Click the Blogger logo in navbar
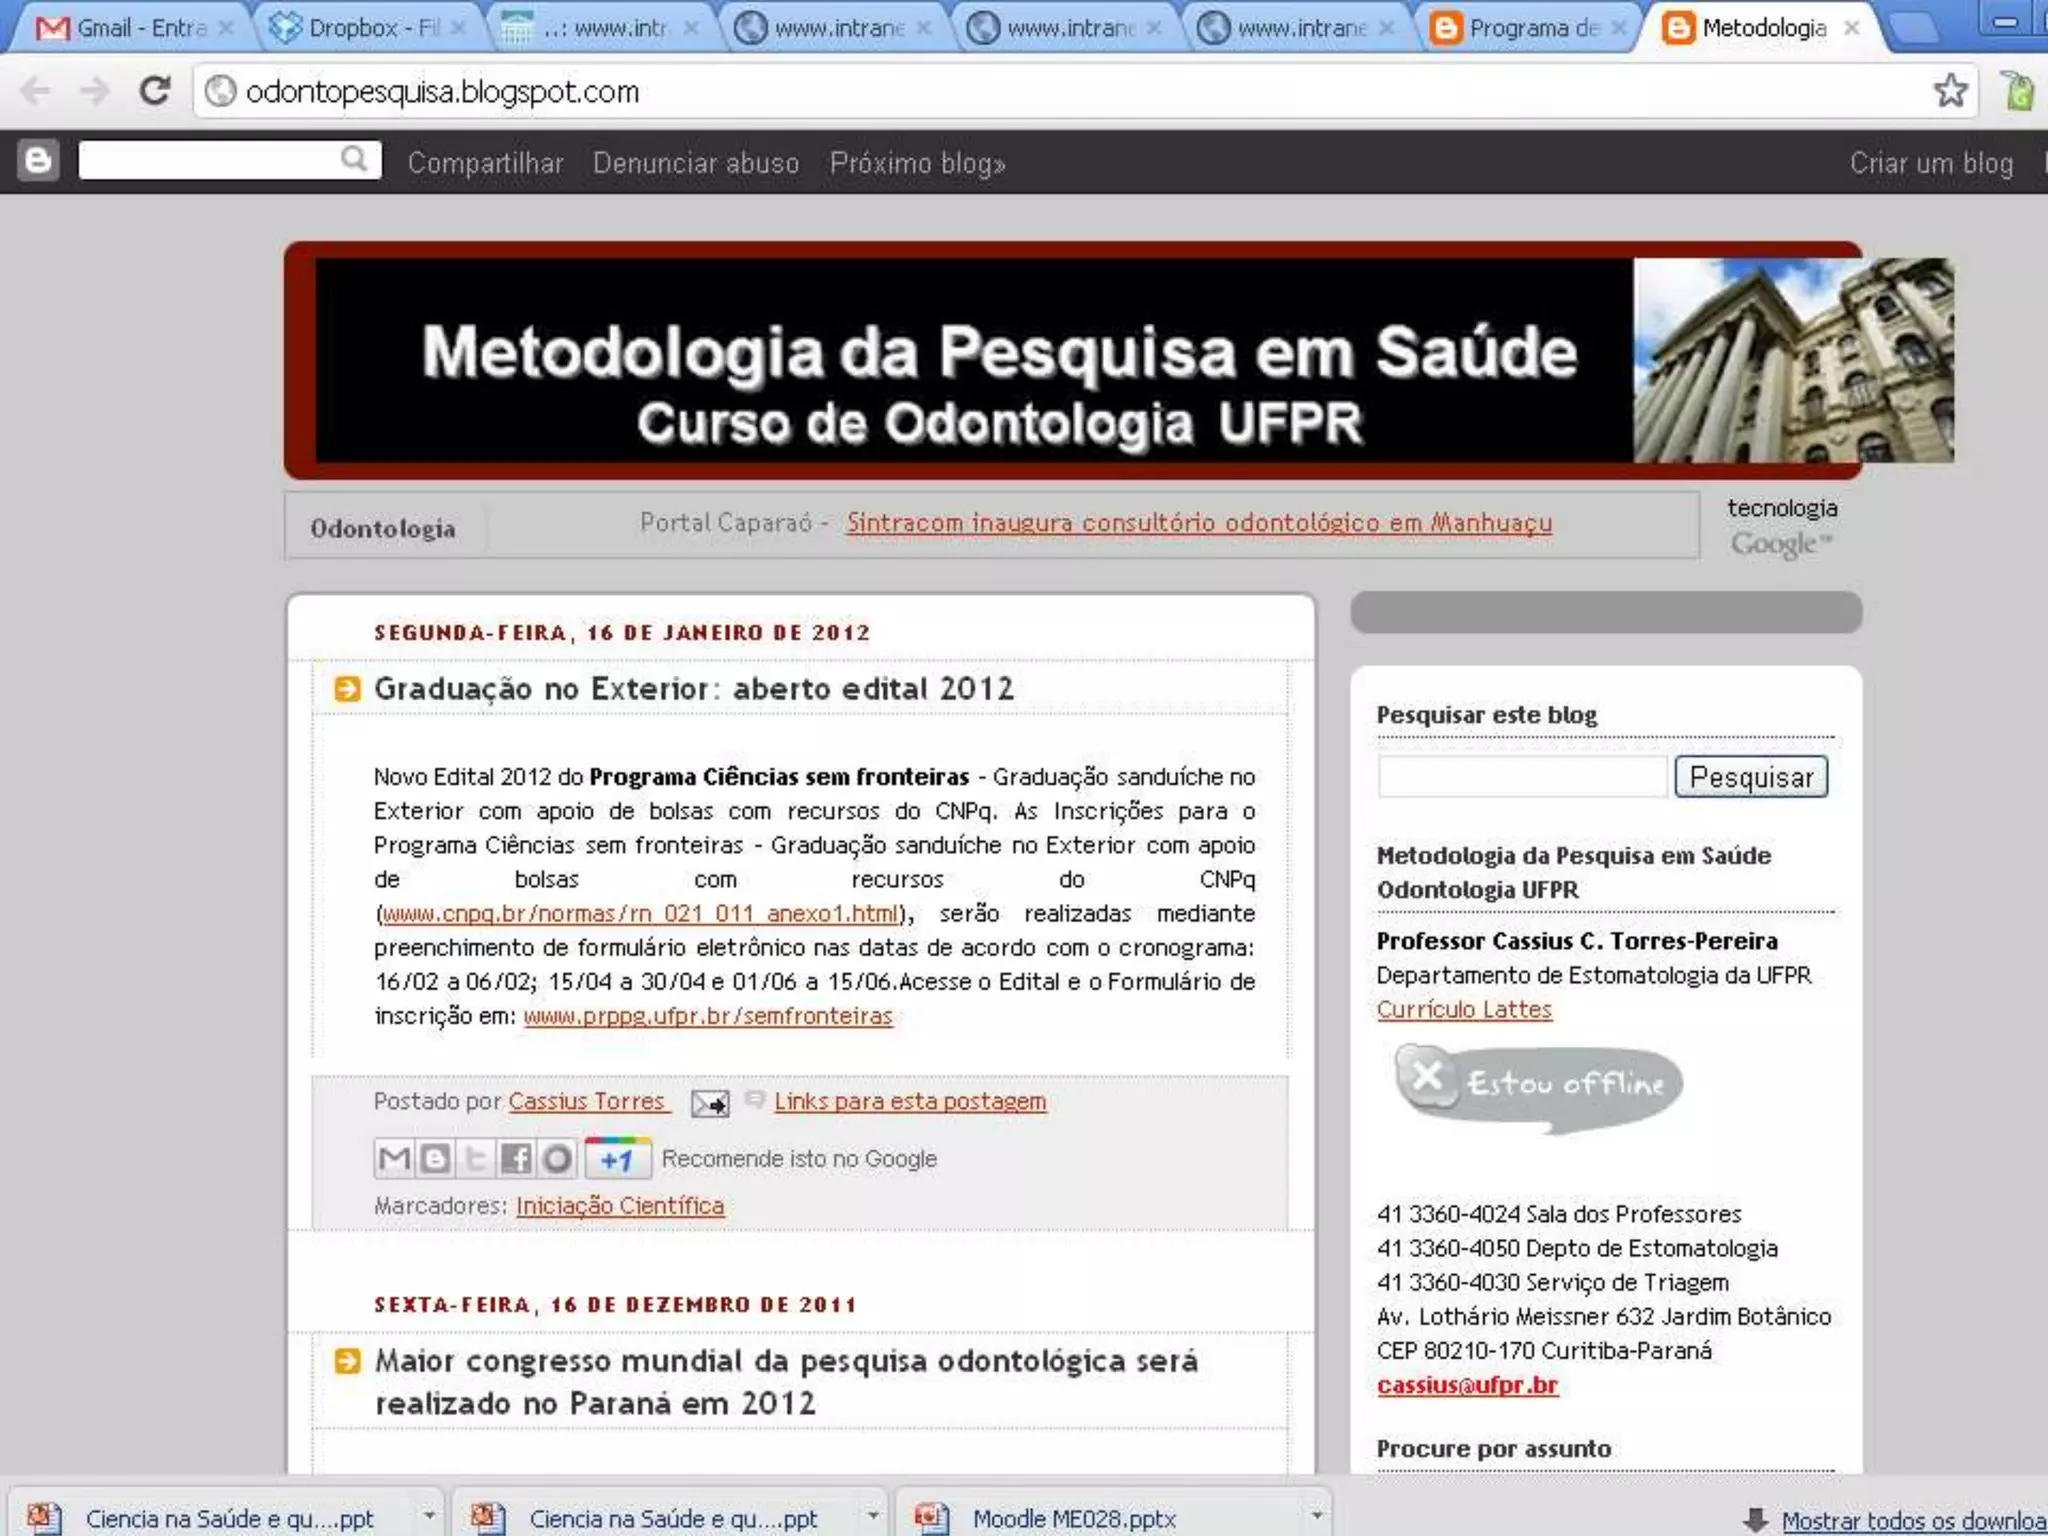The image size is (2048, 1536). pyautogui.click(x=38, y=161)
